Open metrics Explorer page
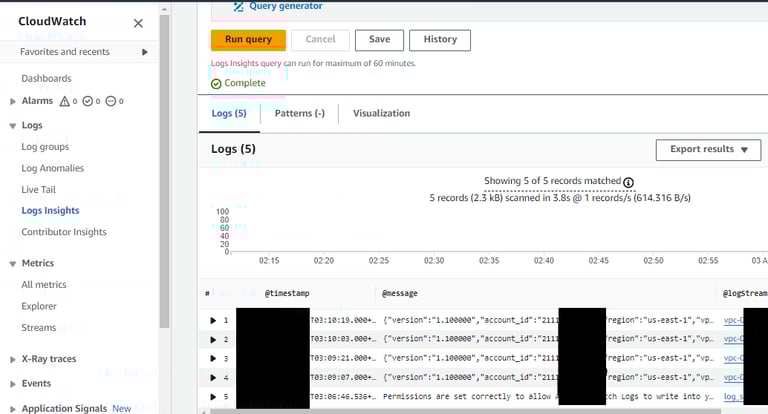768x414 pixels. pyautogui.click(x=39, y=306)
